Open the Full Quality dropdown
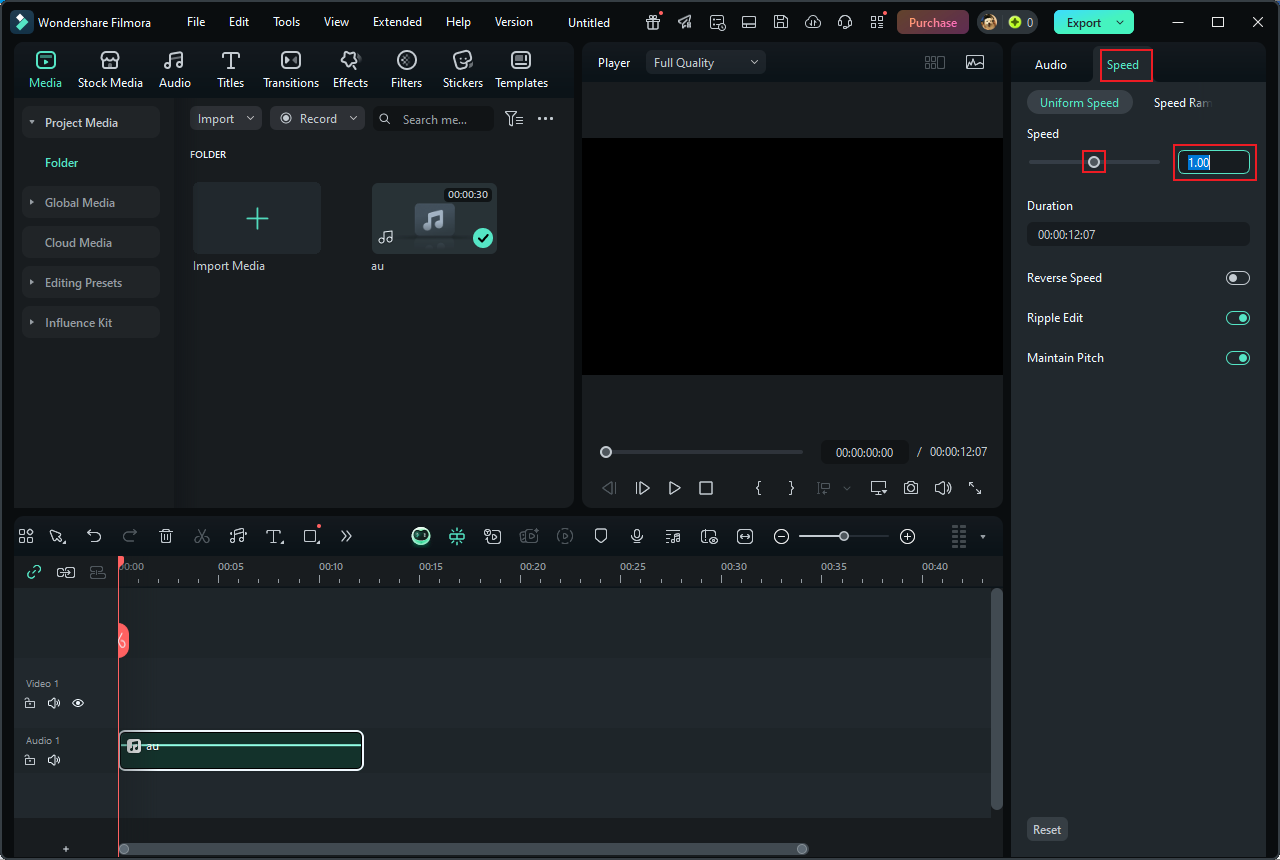1280x860 pixels. [x=706, y=63]
